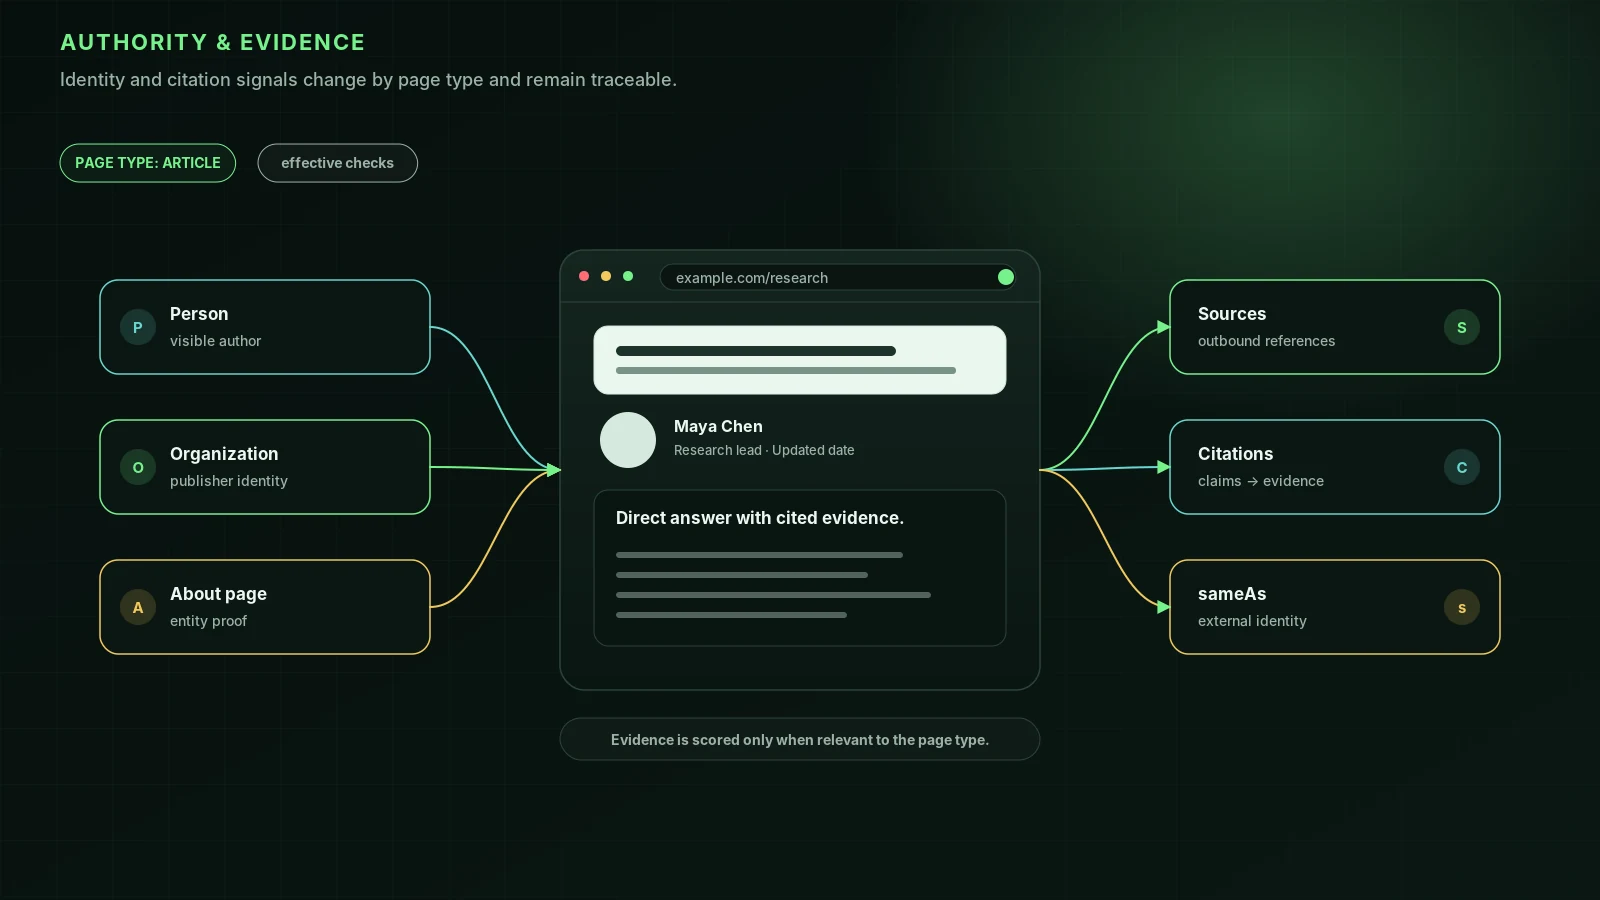Select the PAGE TYPE: ARTICLE pill
Image resolution: width=1600 pixels, height=900 pixels.
[148, 163]
